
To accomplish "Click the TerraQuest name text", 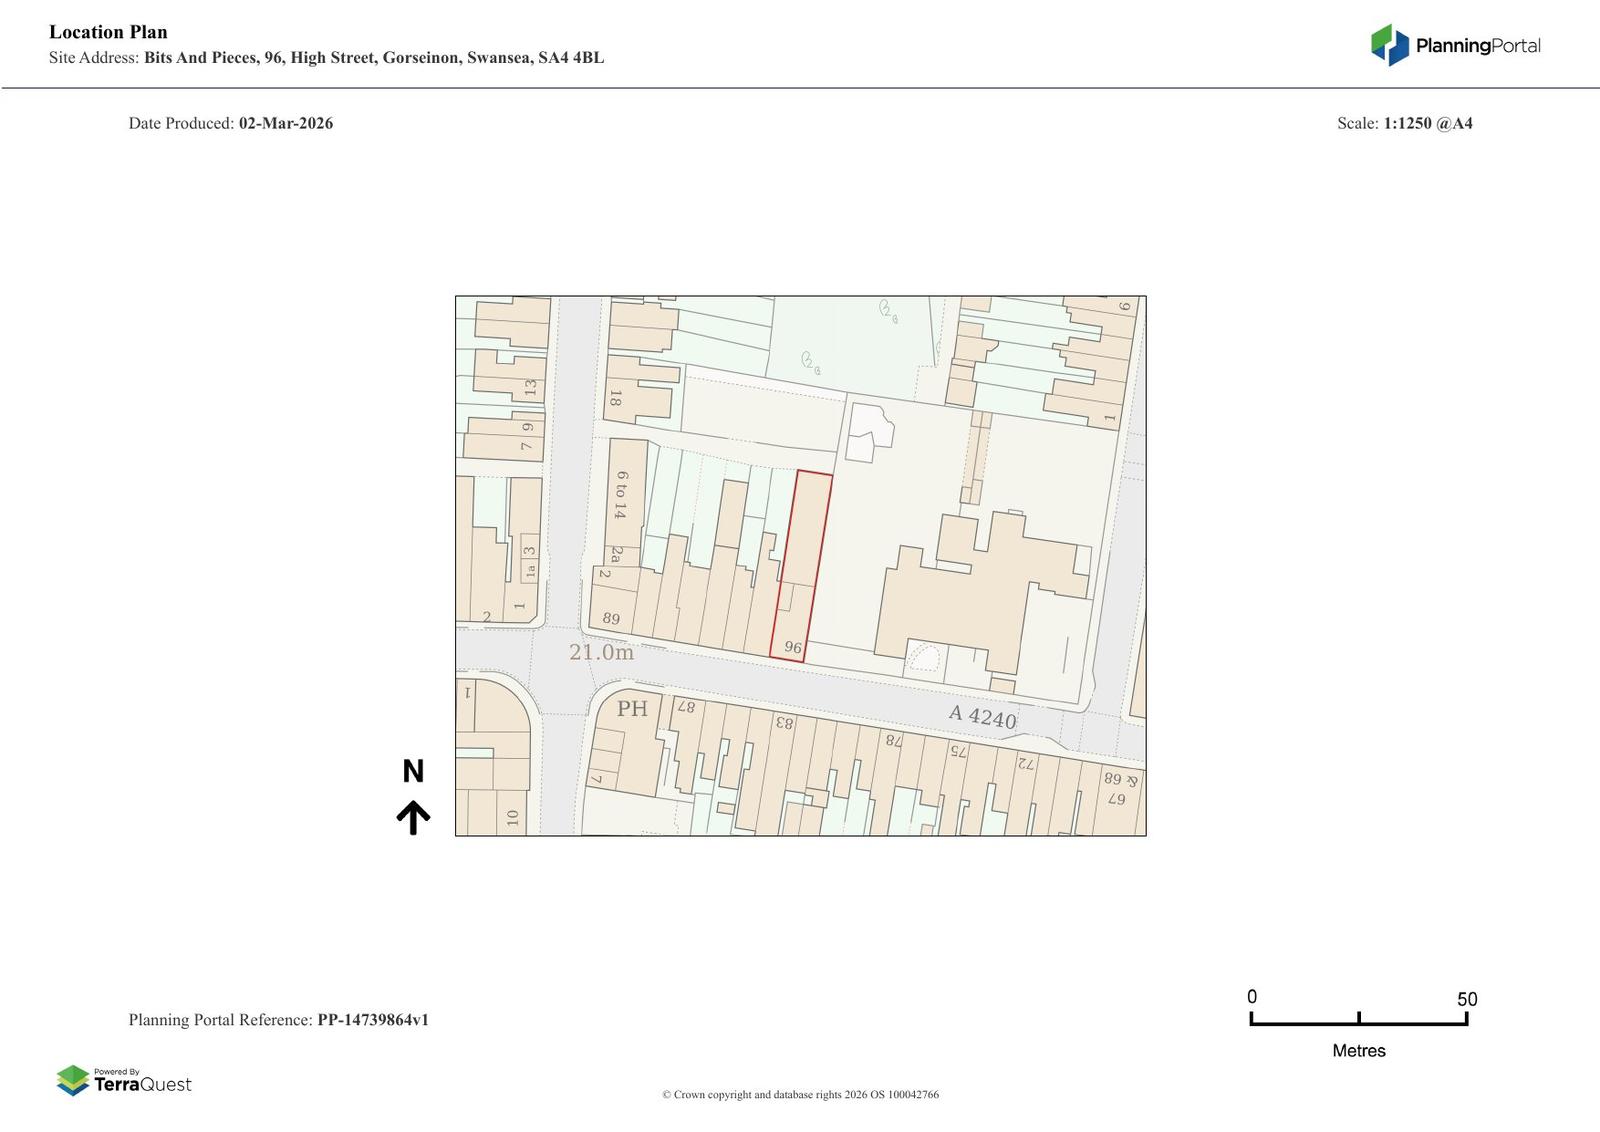I will click(142, 1084).
